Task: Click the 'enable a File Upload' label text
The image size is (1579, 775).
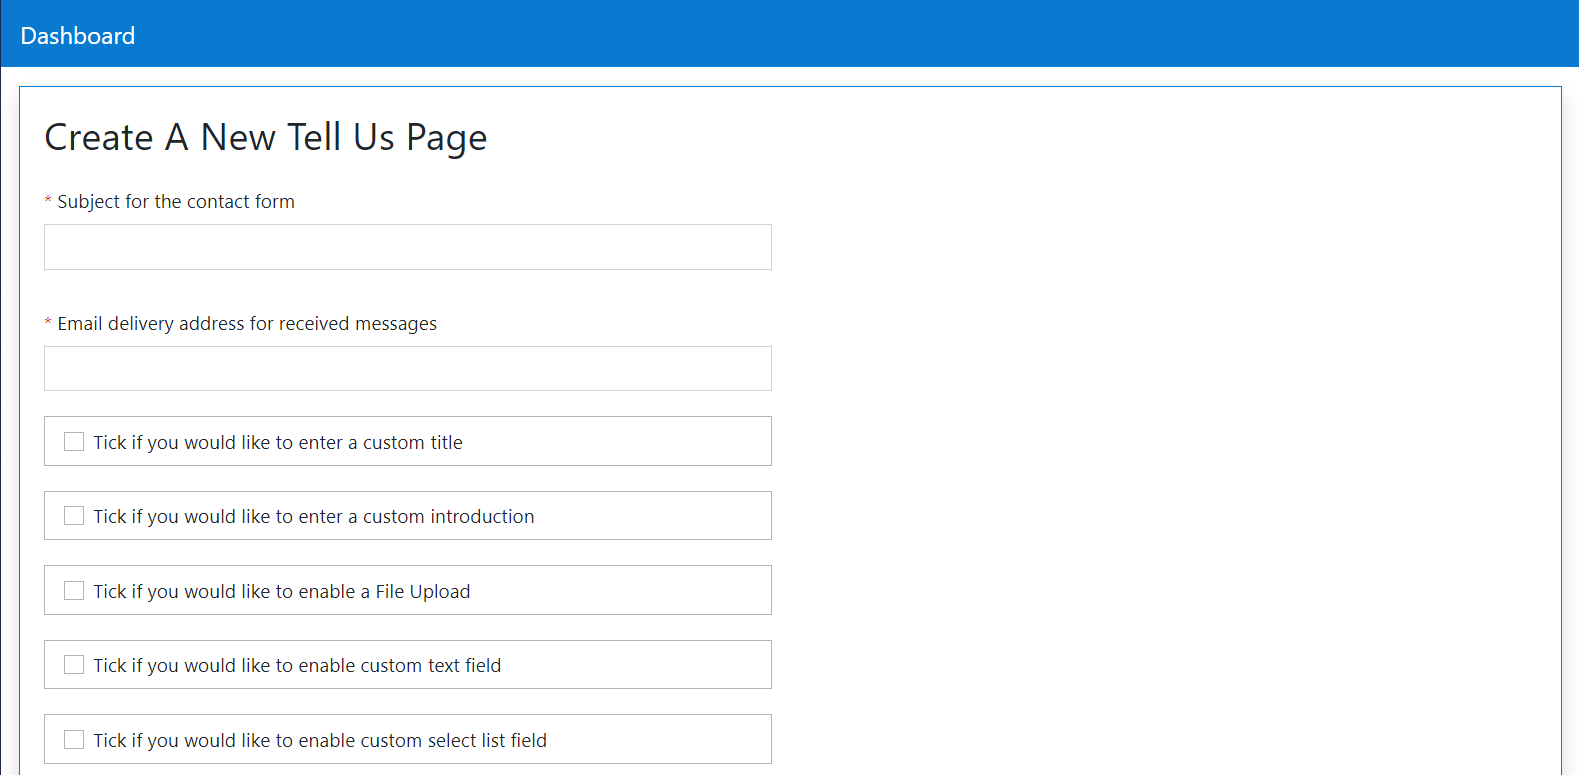Action: 282,592
